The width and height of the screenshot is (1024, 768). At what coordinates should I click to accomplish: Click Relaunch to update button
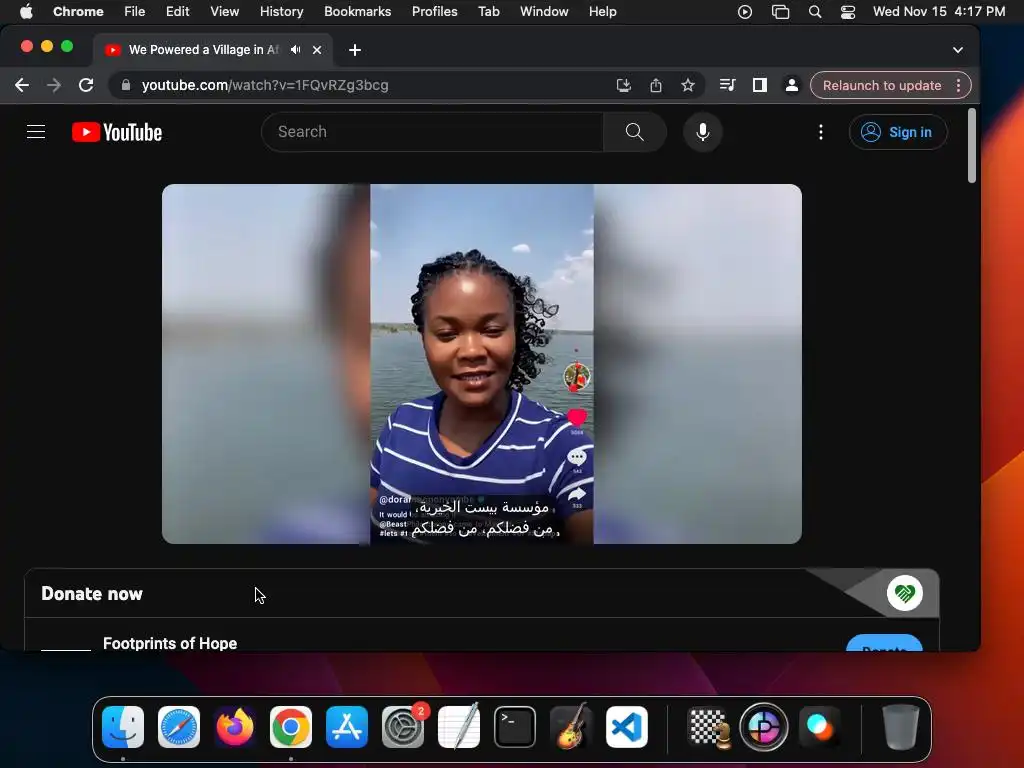[x=882, y=86]
